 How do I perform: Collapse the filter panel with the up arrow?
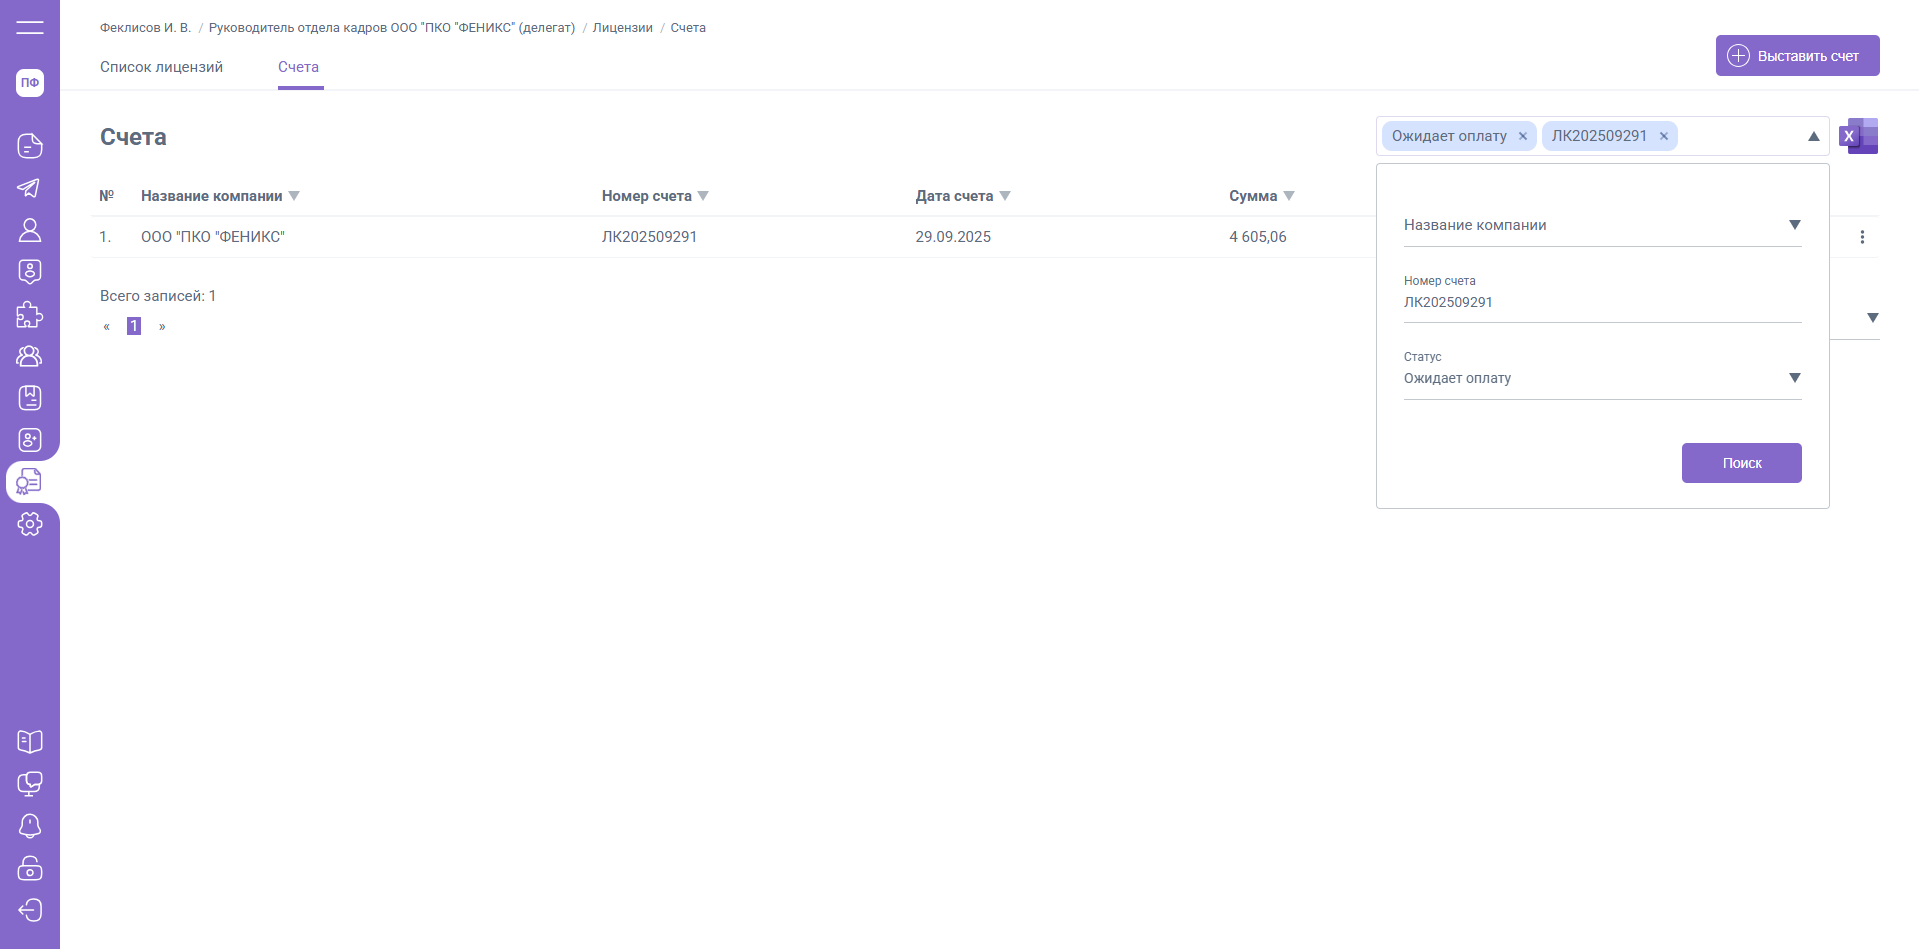coord(1813,136)
